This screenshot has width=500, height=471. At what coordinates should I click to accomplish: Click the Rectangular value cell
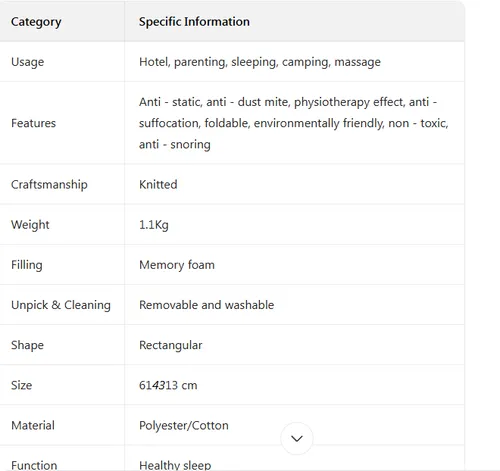click(171, 345)
